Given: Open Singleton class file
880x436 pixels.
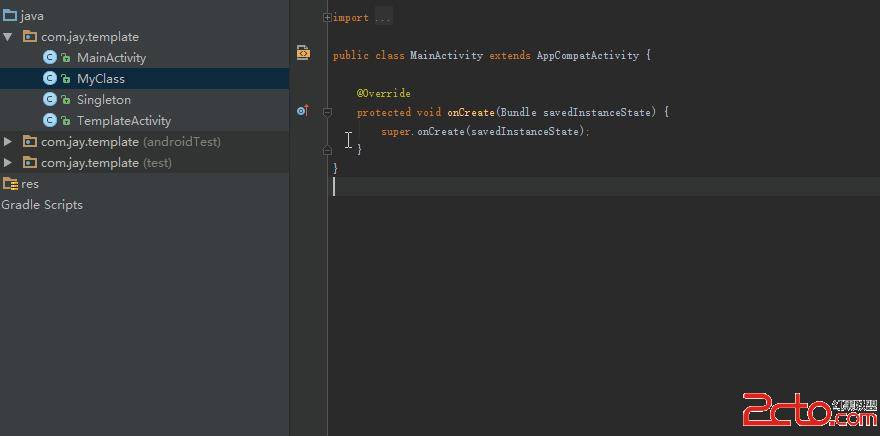Looking at the screenshot, I should pos(104,100).
